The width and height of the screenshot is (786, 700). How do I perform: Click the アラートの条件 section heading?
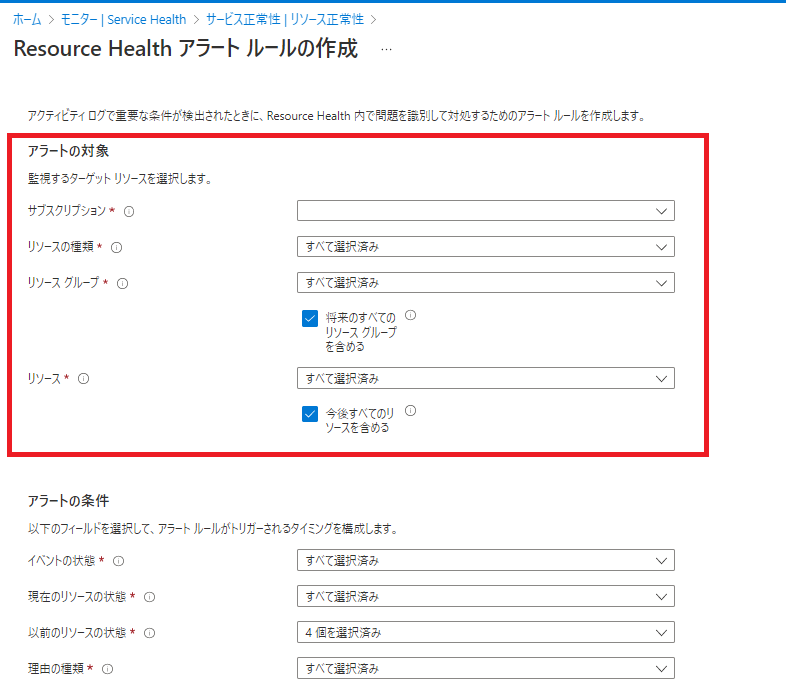pyautogui.click(x=68, y=500)
